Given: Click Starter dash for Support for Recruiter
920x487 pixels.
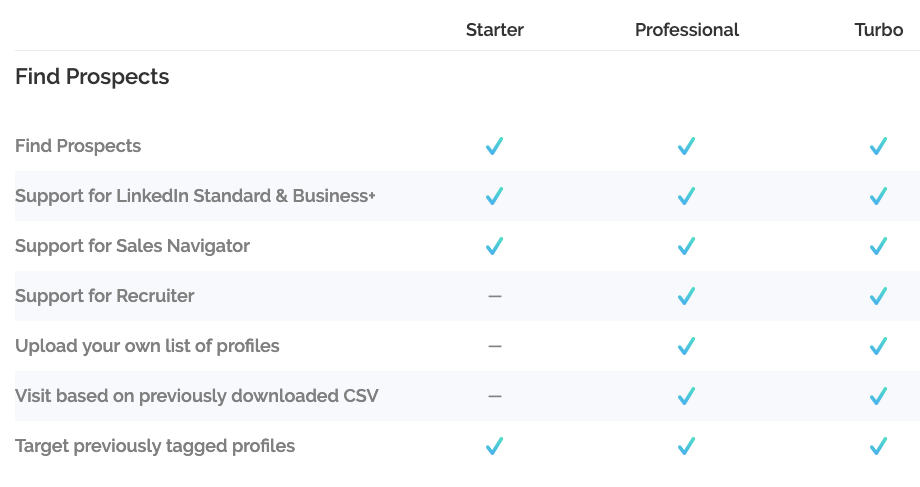Looking at the screenshot, I should click(495, 296).
